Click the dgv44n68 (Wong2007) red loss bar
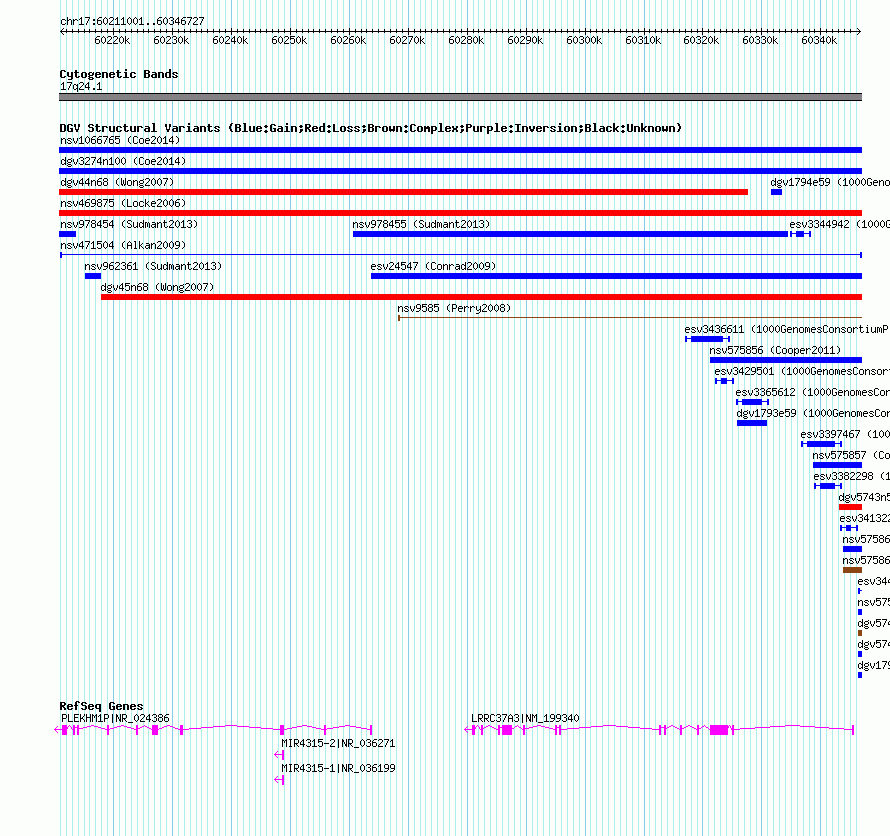This screenshot has width=890, height=836. (404, 192)
